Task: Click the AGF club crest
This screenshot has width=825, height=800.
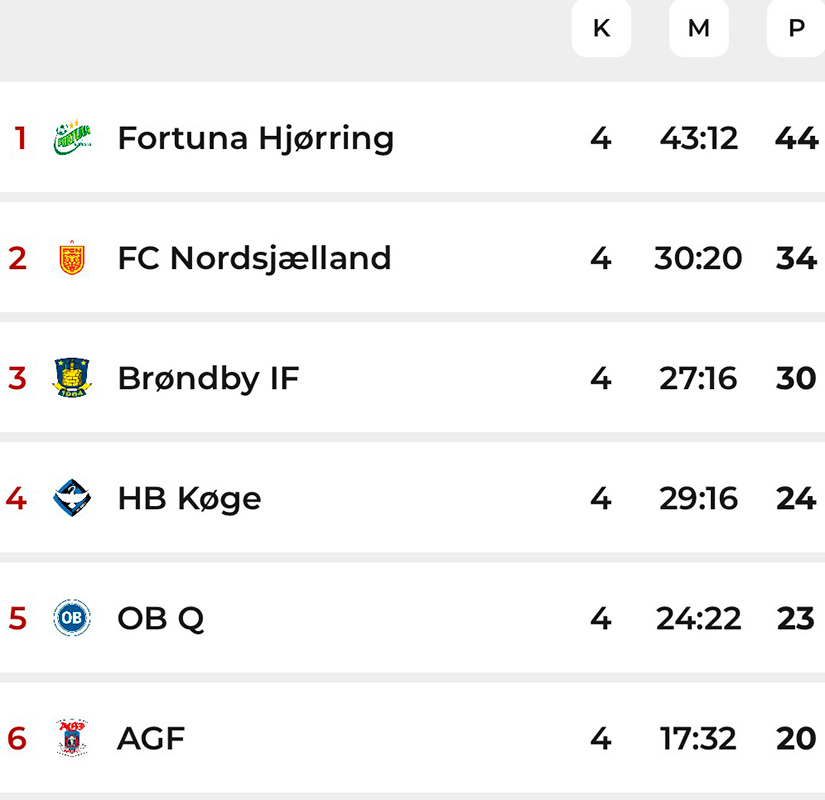Action: tap(72, 738)
